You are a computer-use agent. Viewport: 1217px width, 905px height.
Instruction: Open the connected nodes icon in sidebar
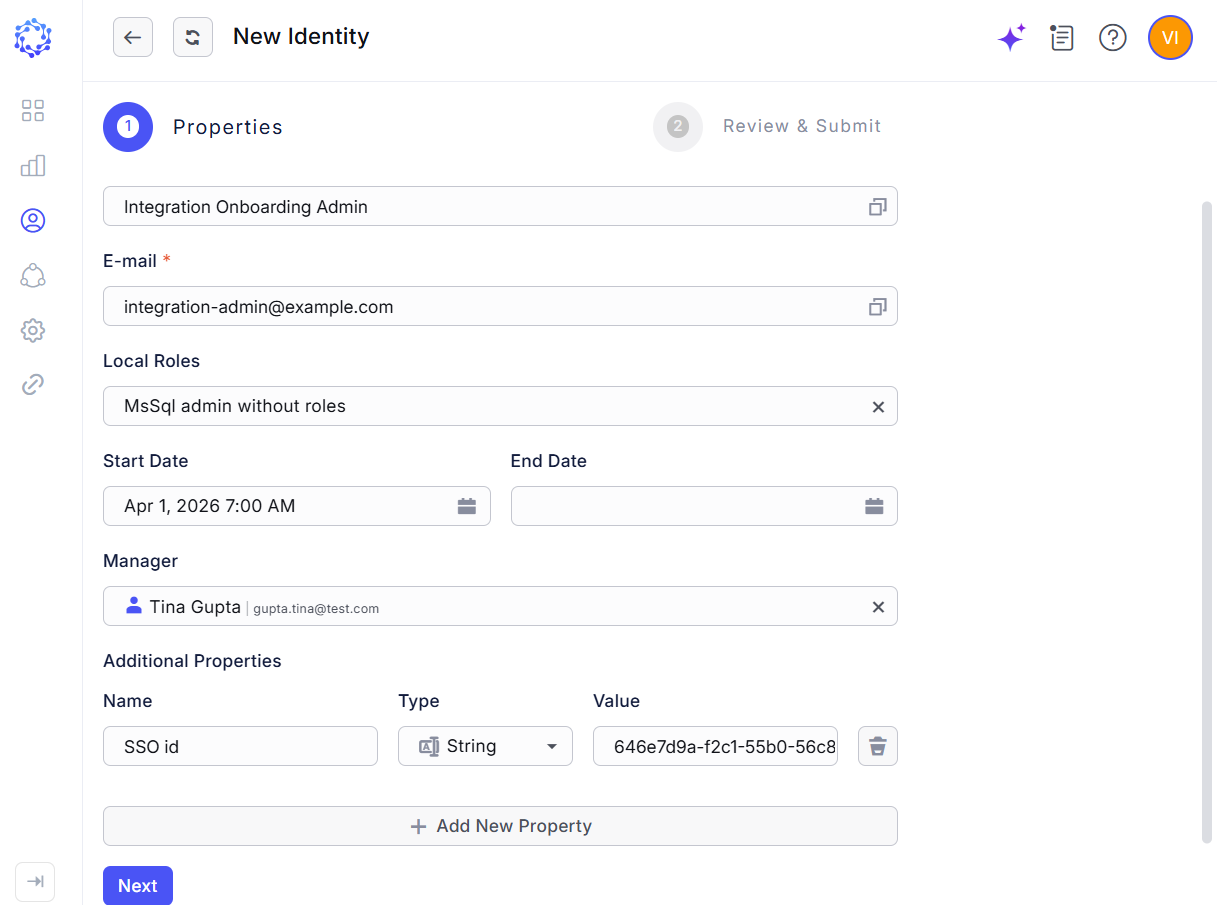pos(33,276)
